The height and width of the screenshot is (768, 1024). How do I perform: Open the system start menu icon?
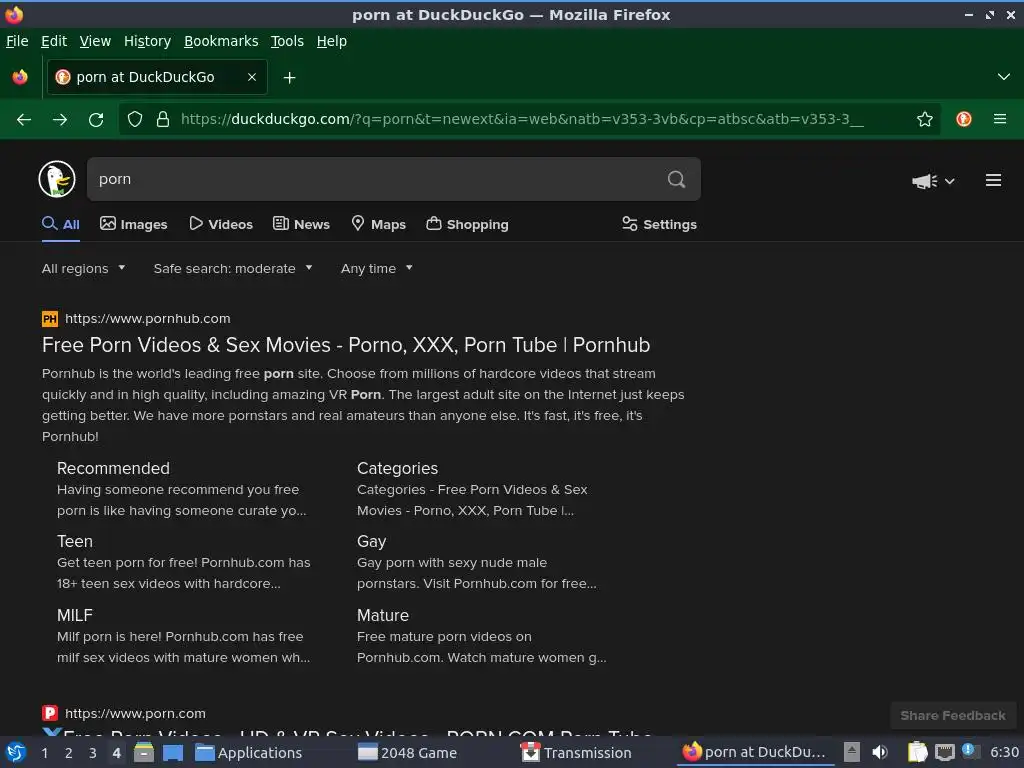(x=16, y=752)
